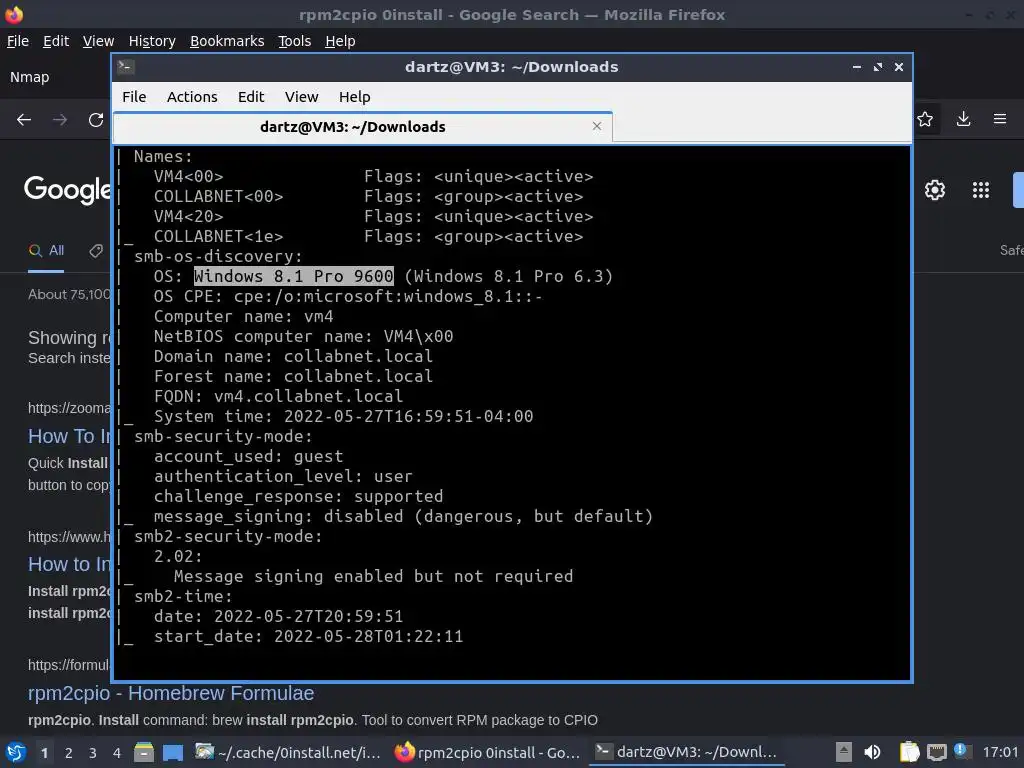Open the update notification tray icon
The height and width of the screenshot is (768, 1024).
(x=961, y=750)
